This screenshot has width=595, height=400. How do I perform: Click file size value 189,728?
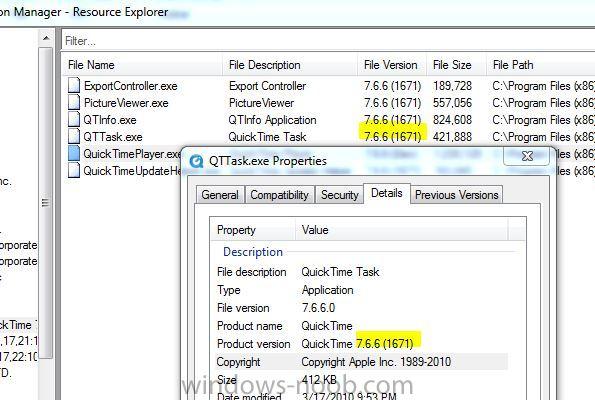(x=452, y=86)
